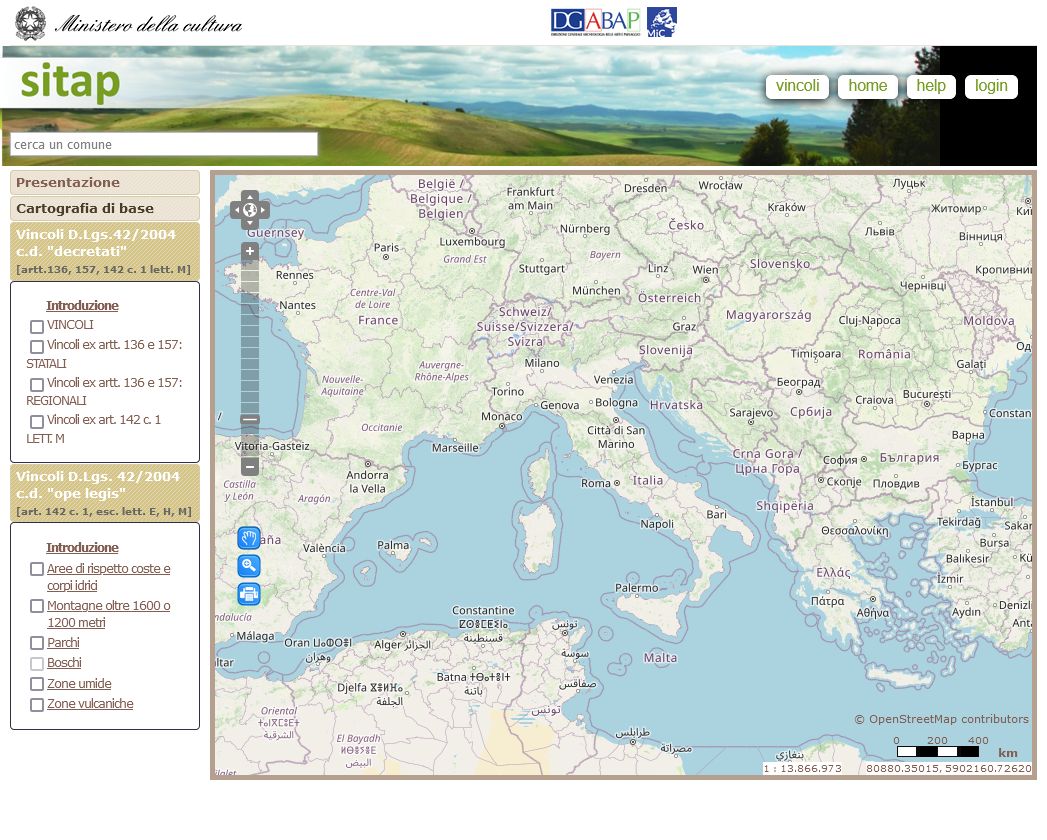Focus the 'cerca un comune' search field
Image resolution: width=1047 pixels, height=840 pixels.
click(x=164, y=144)
